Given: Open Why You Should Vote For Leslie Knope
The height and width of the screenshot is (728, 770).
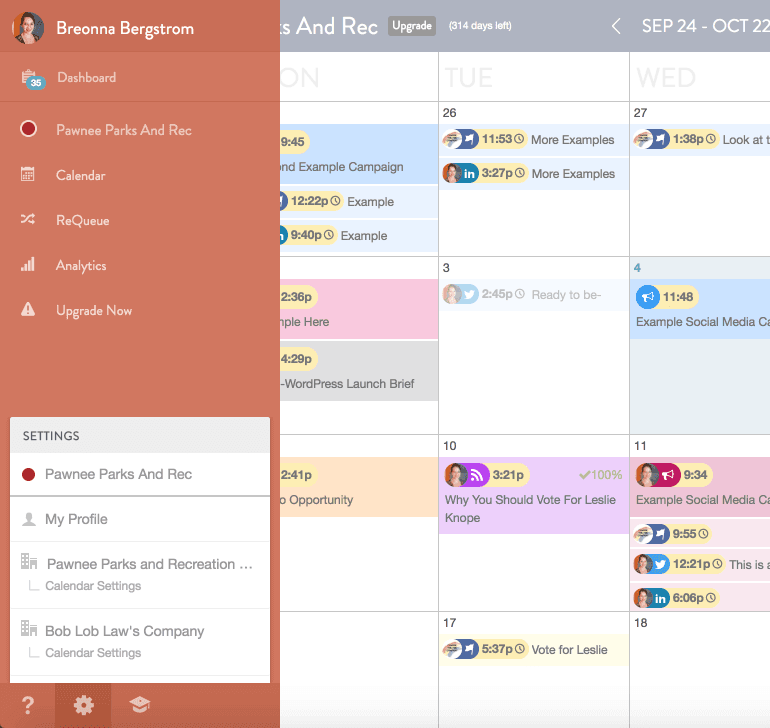Looking at the screenshot, I should [533, 508].
